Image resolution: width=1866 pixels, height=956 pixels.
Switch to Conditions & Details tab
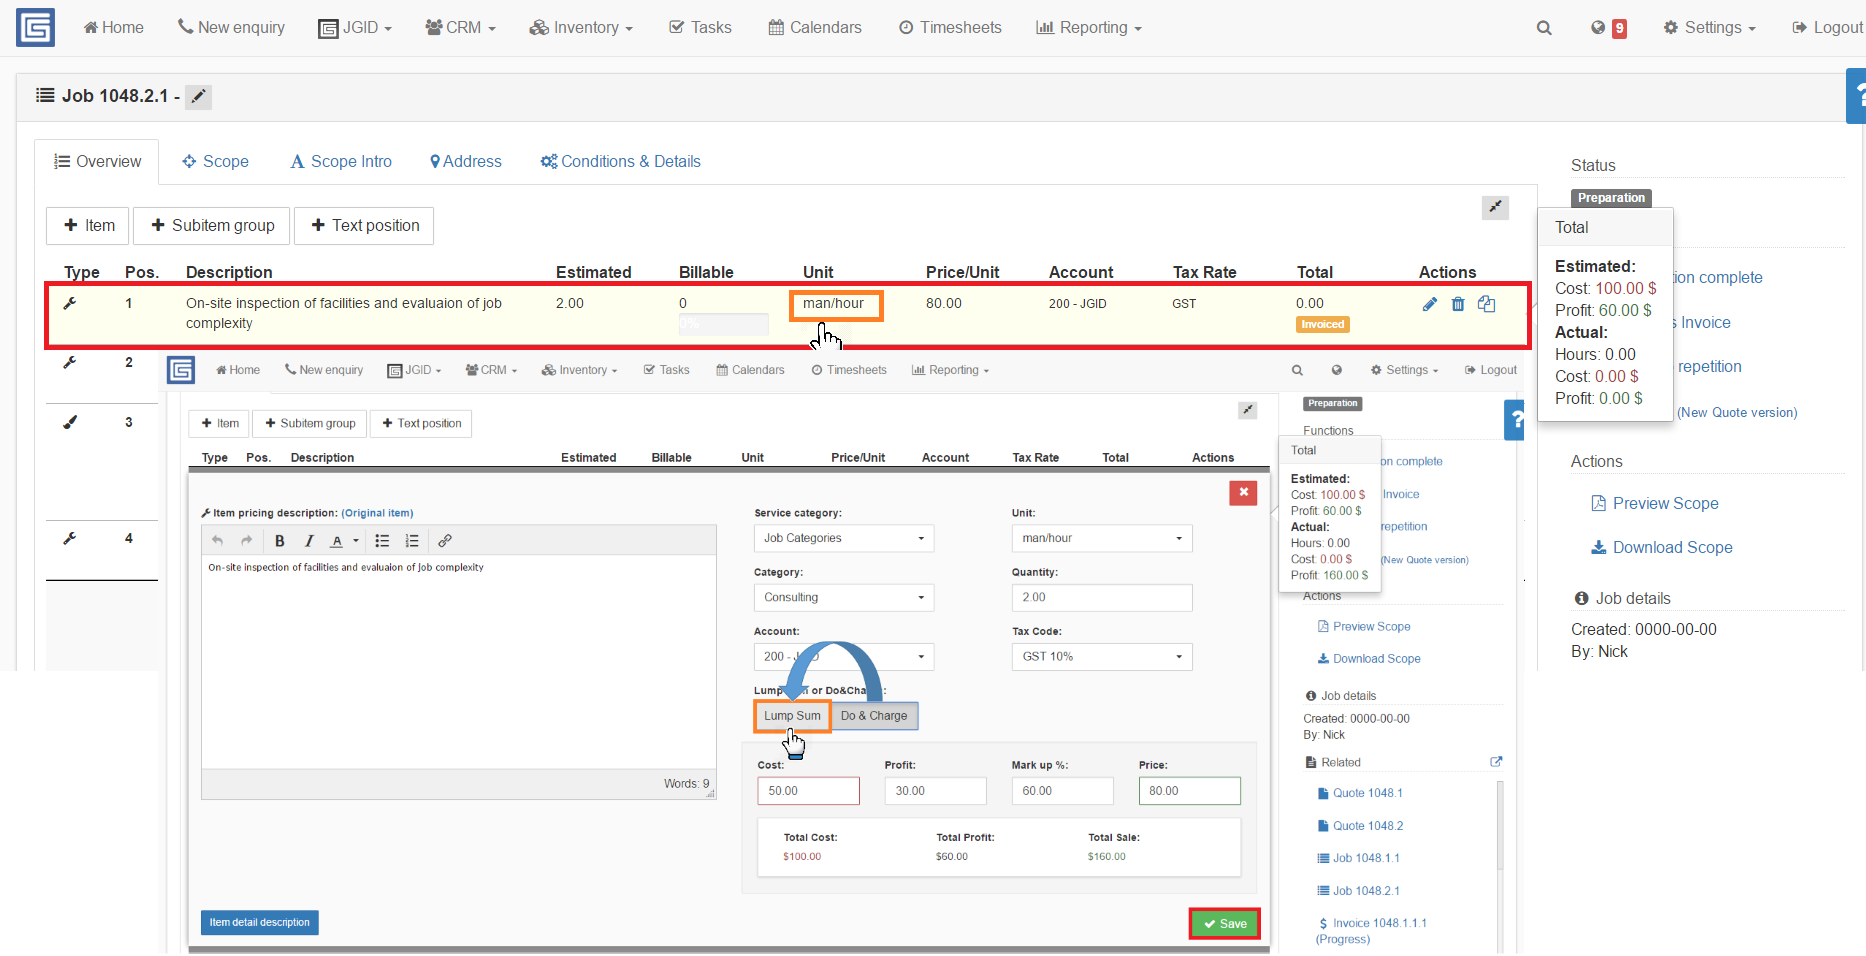(620, 162)
